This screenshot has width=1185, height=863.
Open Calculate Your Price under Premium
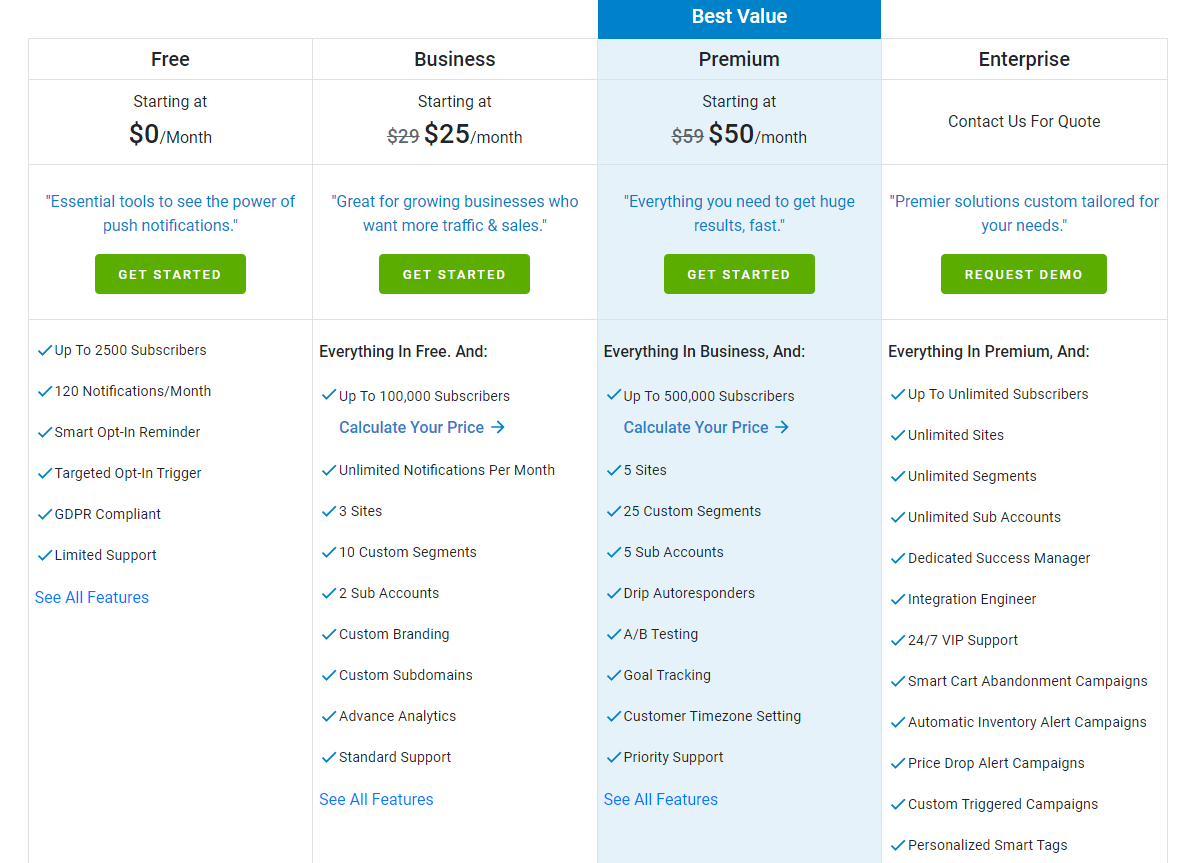[x=706, y=427]
